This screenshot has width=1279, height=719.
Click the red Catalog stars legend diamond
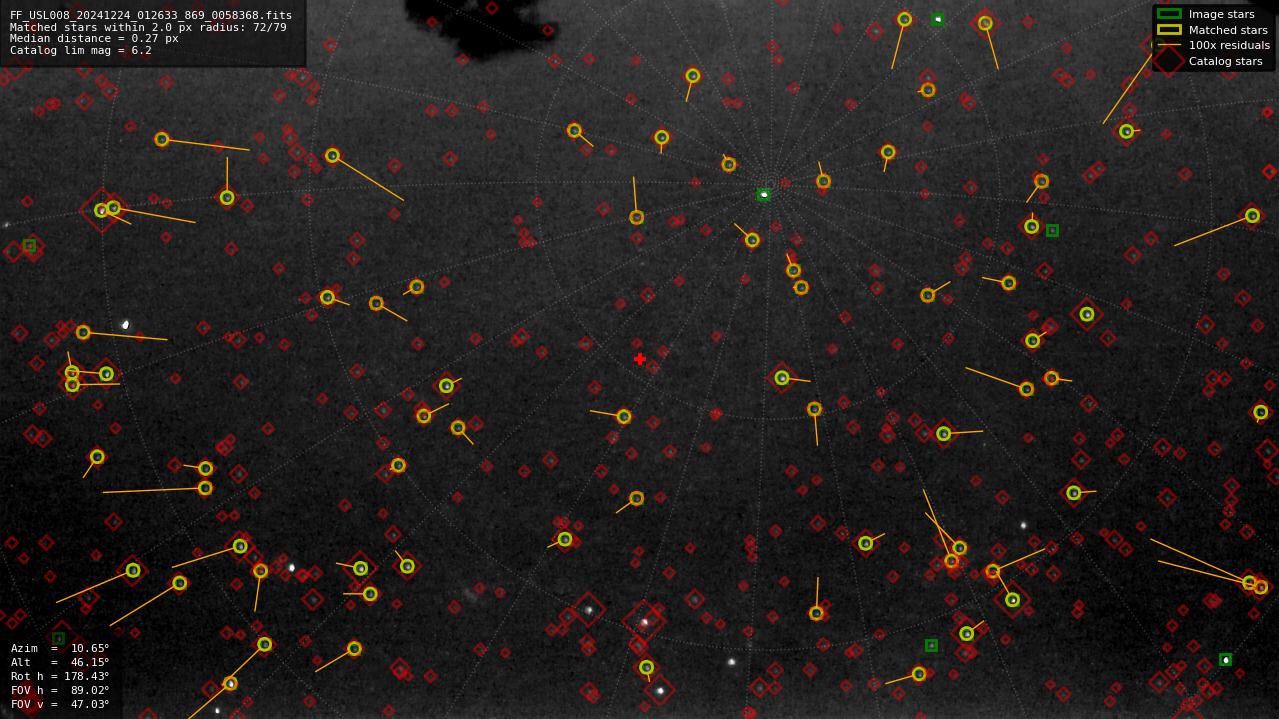(1169, 61)
